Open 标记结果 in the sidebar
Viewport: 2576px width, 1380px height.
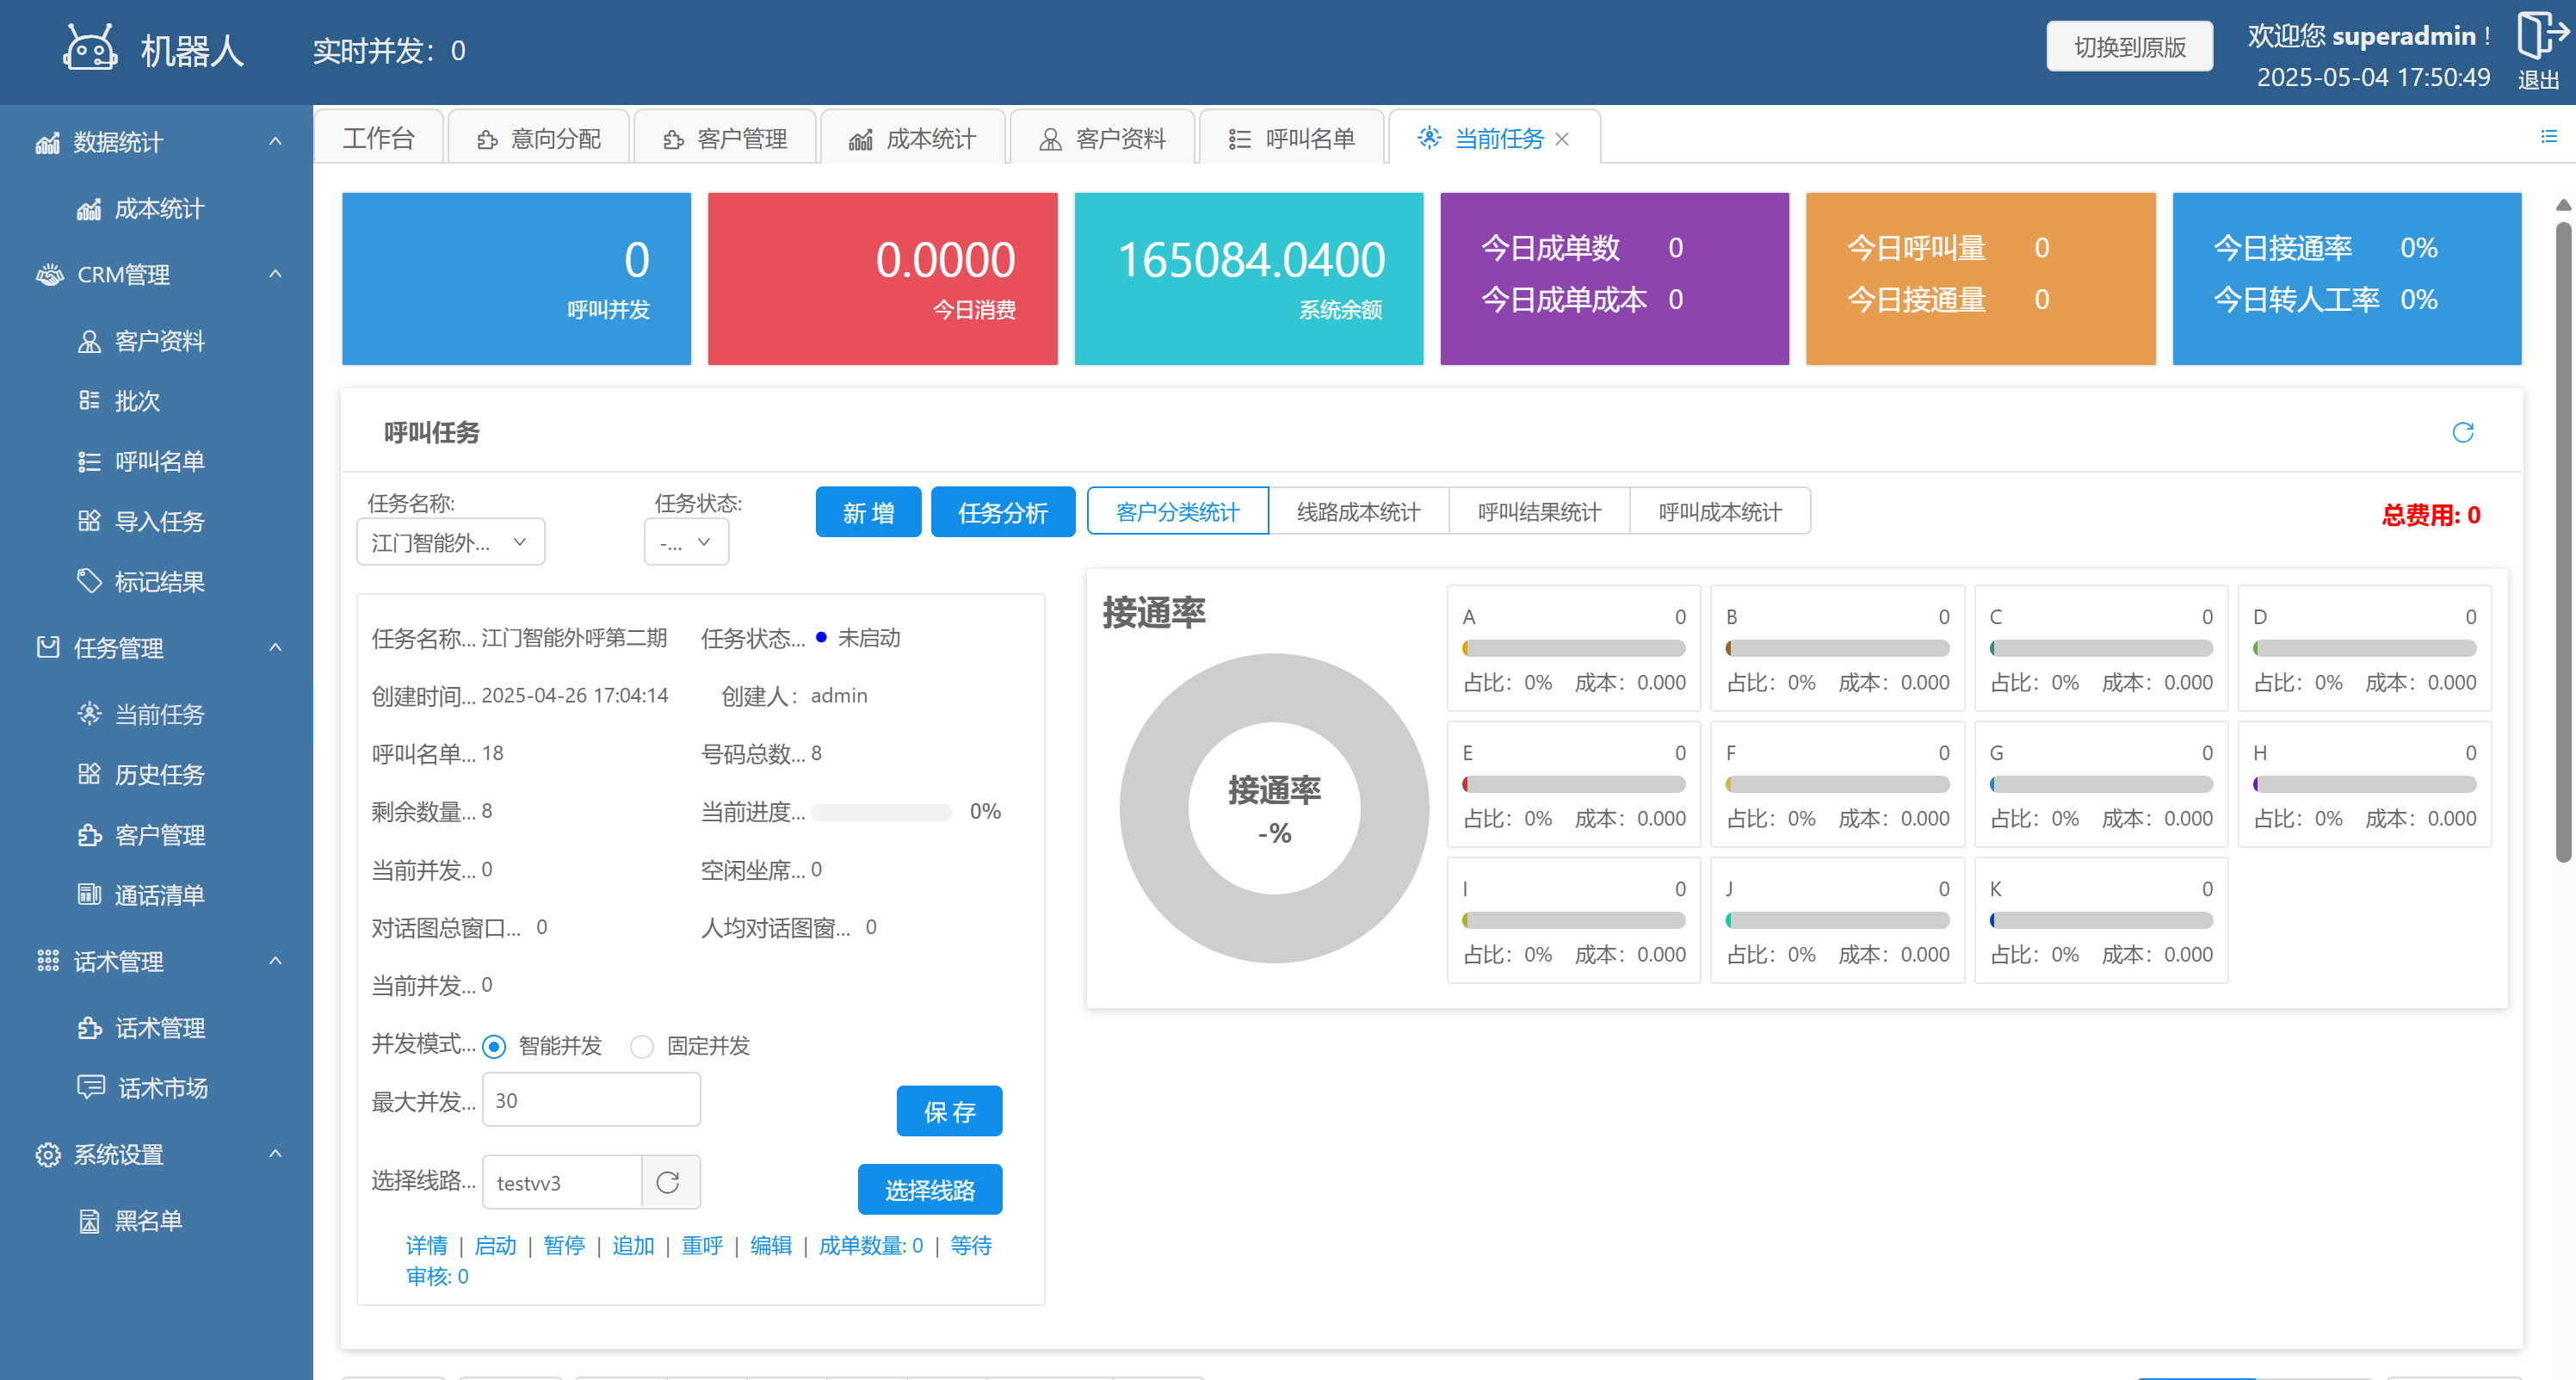click(x=159, y=582)
